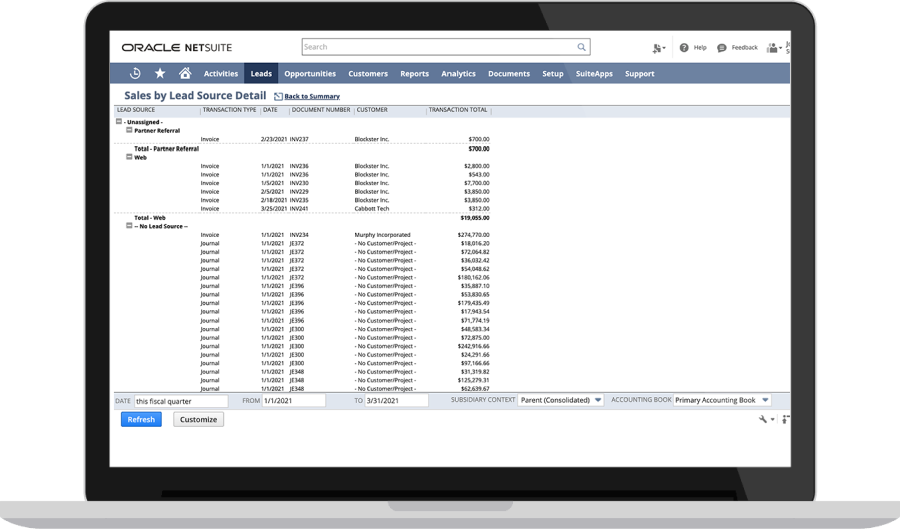900x529 pixels.
Task: Click the $543.00 amount
Action: pyautogui.click(x=479, y=174)
